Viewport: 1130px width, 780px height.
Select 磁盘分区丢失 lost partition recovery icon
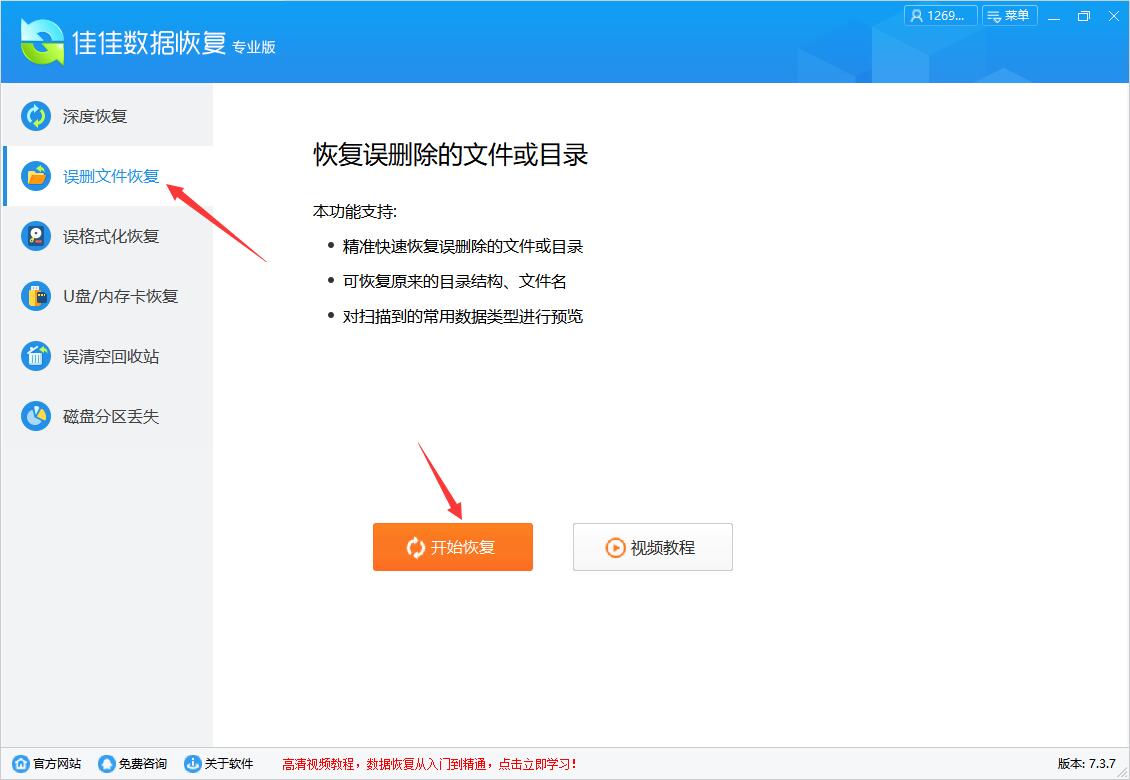(35, 416)
